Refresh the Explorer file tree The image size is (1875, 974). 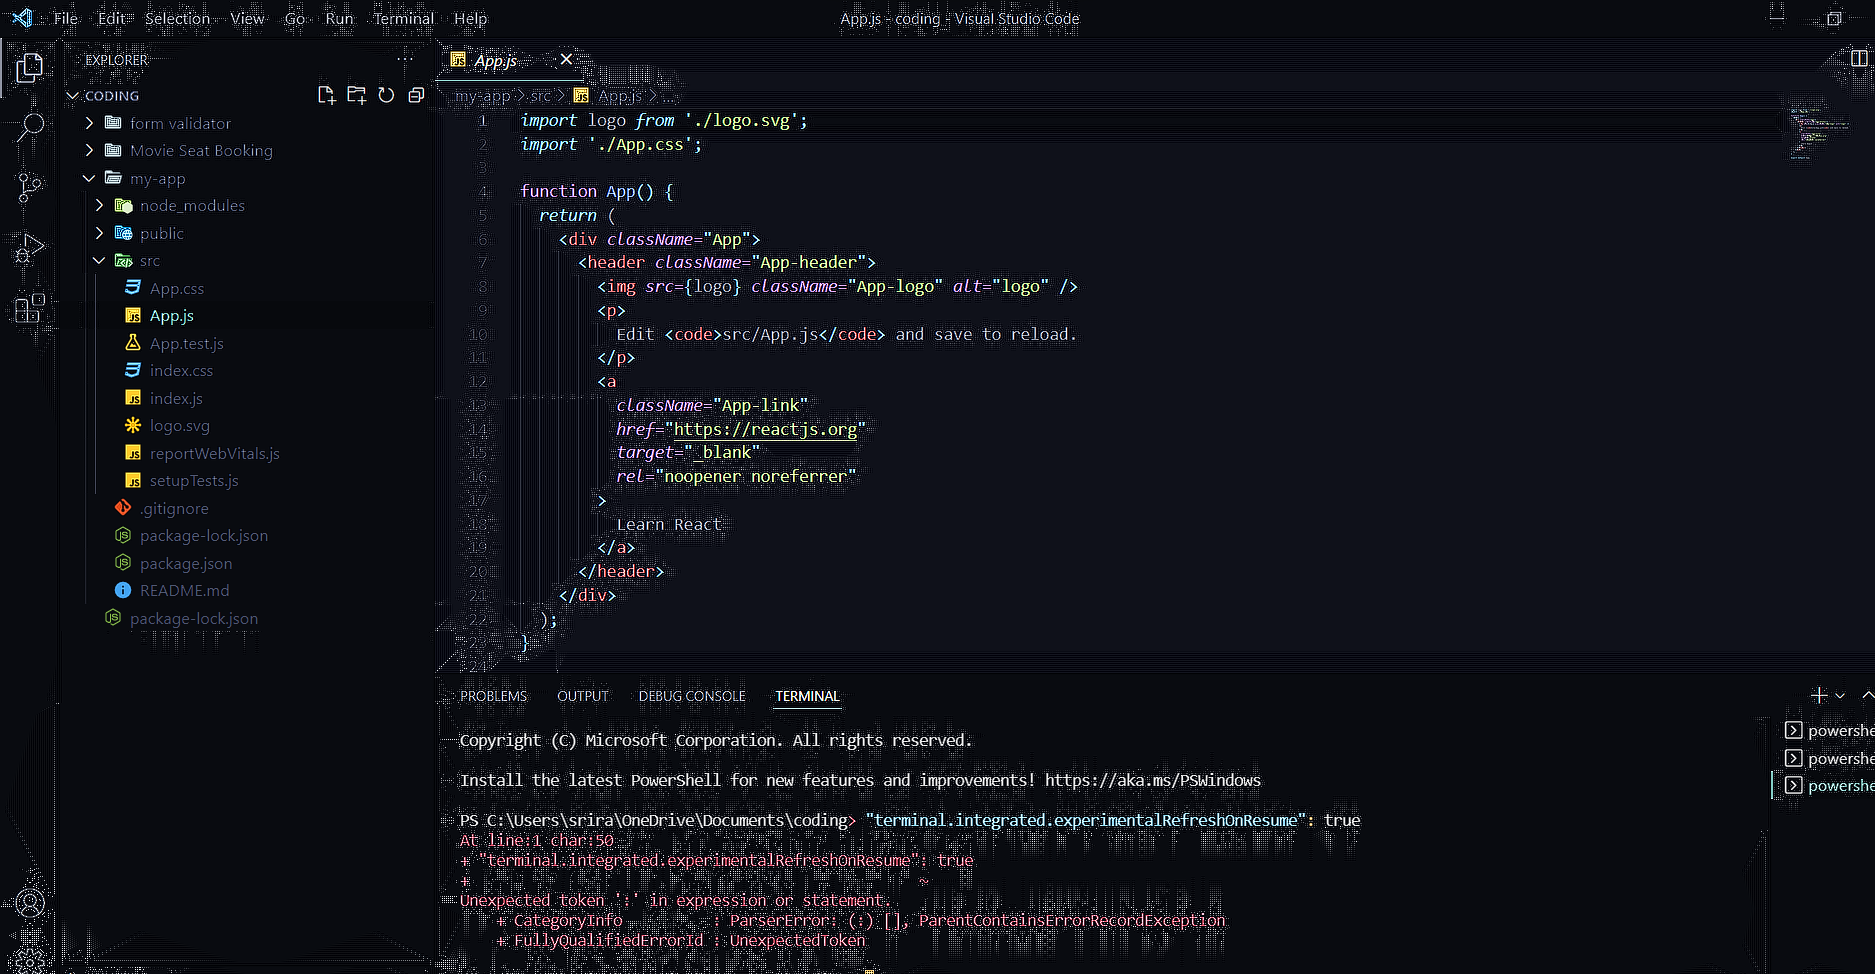386,94
